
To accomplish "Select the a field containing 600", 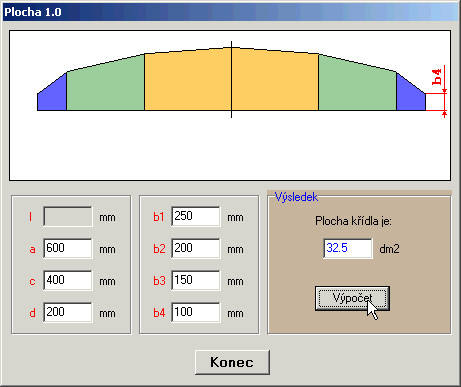I will pyautogui.click(x=68, y=248).
